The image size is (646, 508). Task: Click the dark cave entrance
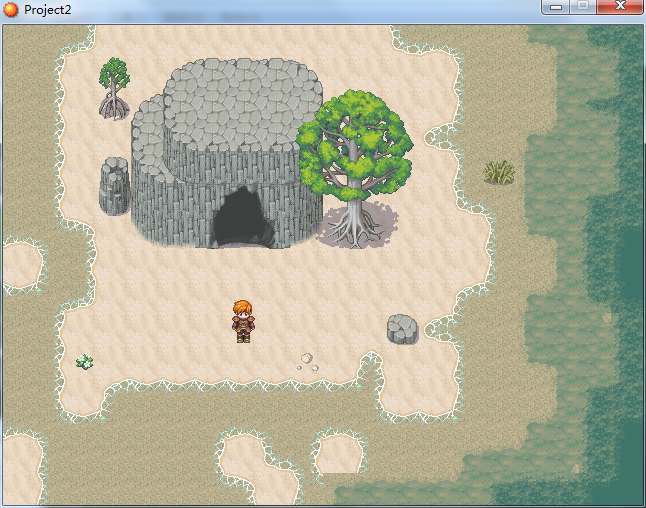[242, 218]
